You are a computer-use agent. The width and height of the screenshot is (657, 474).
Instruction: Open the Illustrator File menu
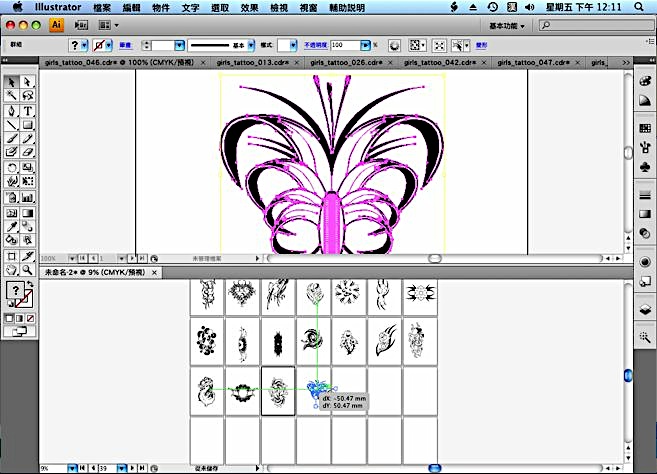pyautogui.click(x=101, y=8)
